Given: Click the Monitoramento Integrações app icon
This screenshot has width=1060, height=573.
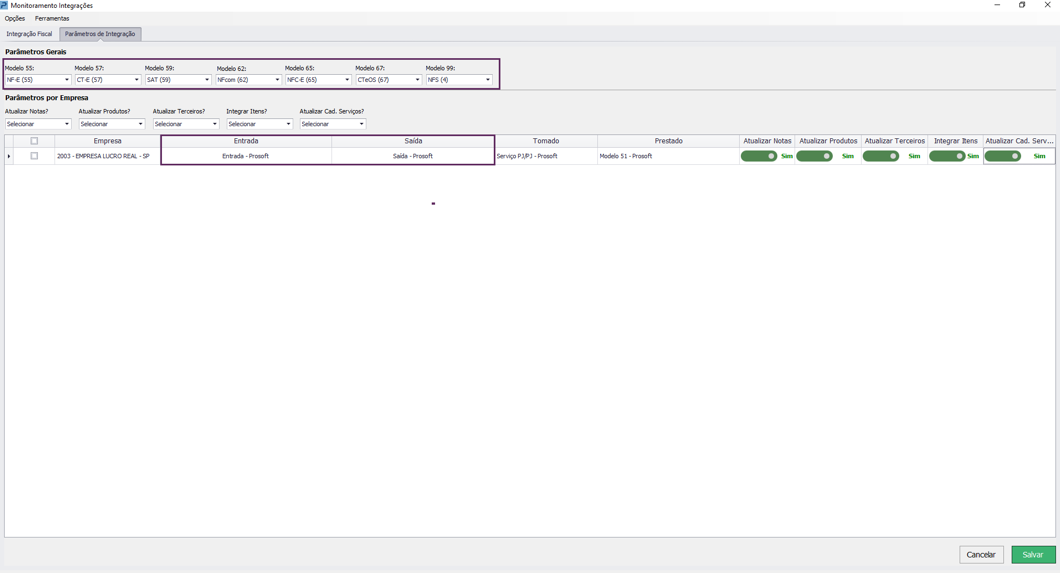Looking at the screenshot, I should [4, 5].
